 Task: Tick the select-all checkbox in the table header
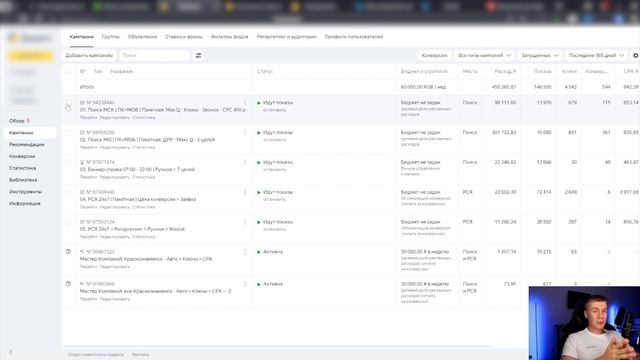(69, 71)
